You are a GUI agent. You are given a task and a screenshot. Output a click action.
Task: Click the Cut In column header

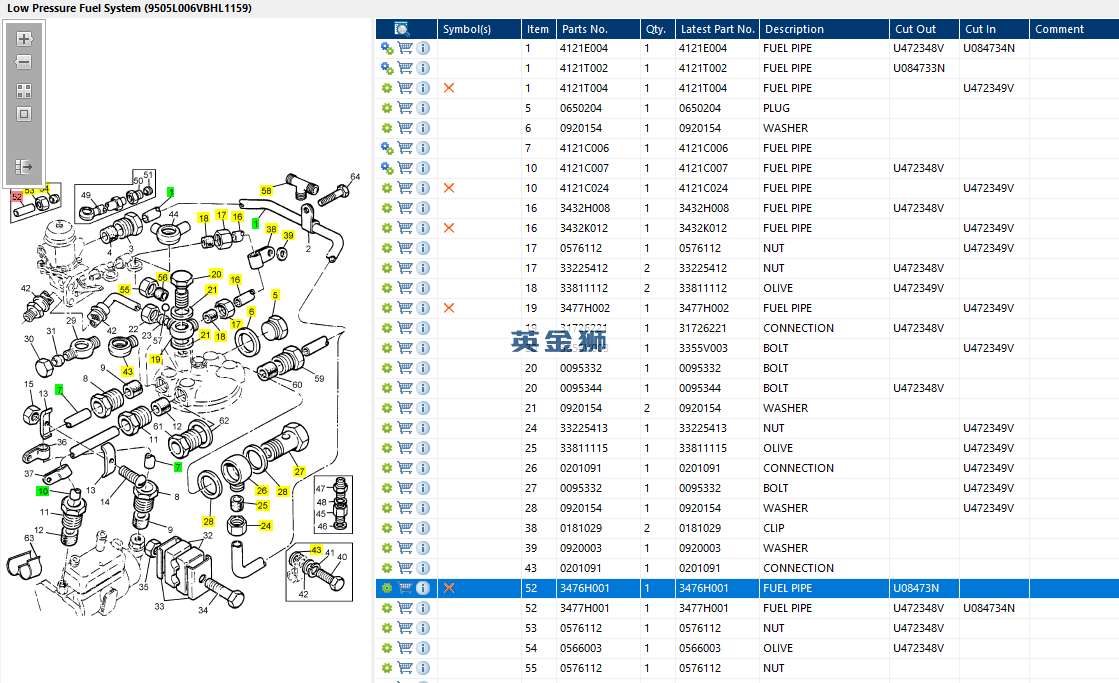[993, 29]
